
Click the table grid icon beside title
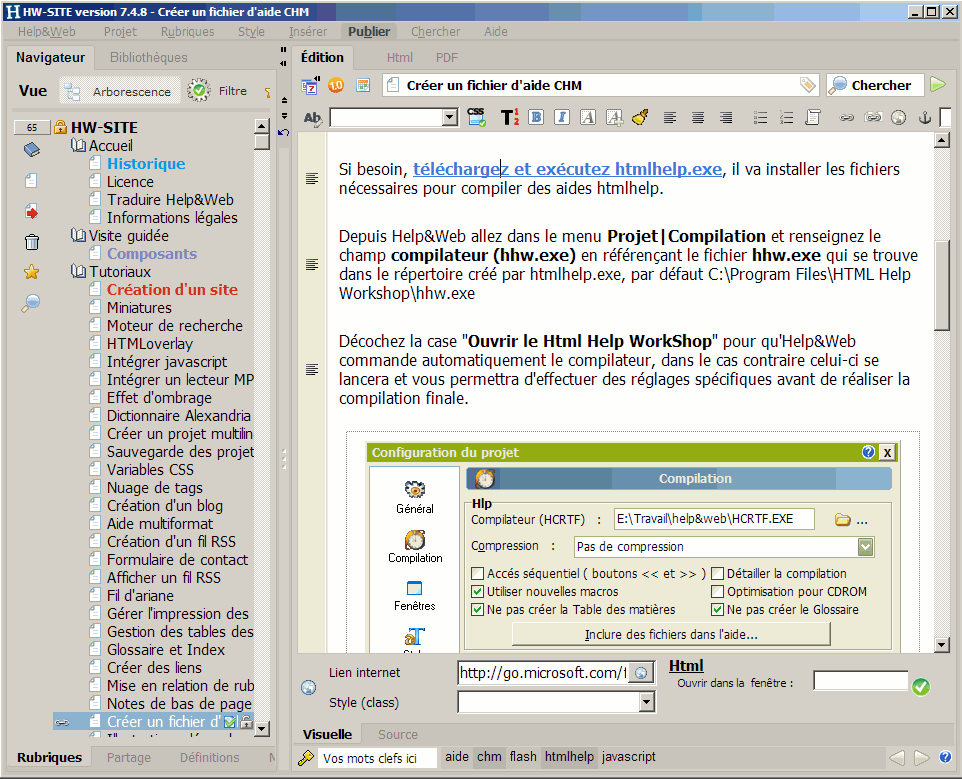(x=363, y=85)
